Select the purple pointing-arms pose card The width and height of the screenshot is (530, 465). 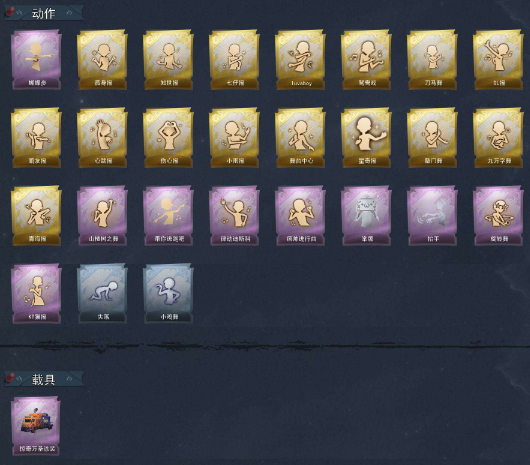pos(36,59)
